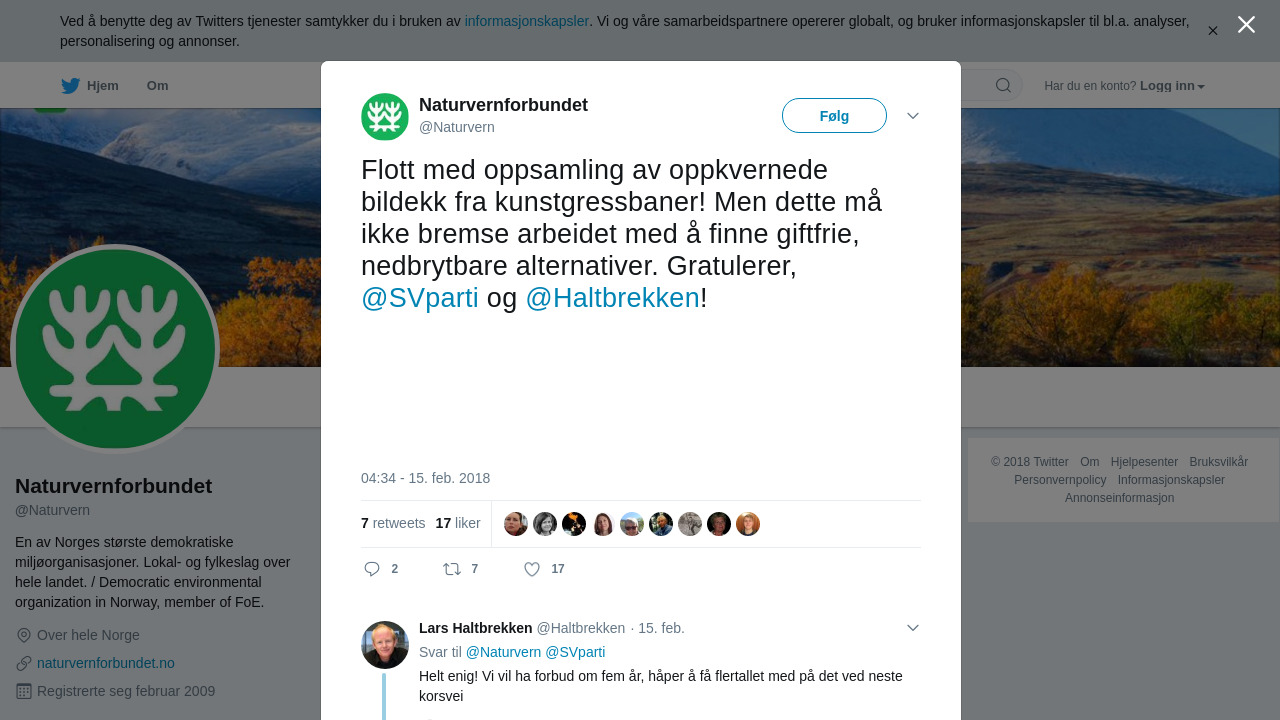Image resolution: width=1280 pixels, height=720 pixels.
Task: Go to Hjem in top navigation
Action: [x=103, y=86]
